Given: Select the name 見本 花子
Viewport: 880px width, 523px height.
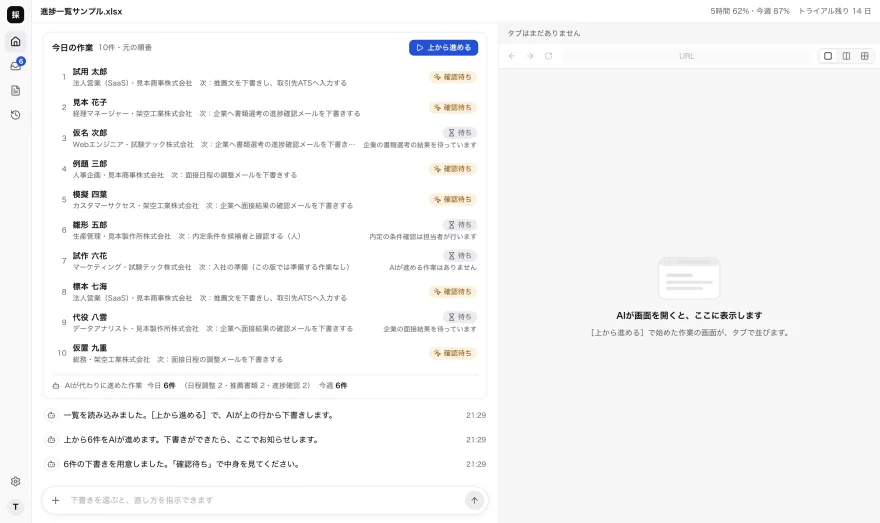Looking at the screenshot, I should (90, 103).
